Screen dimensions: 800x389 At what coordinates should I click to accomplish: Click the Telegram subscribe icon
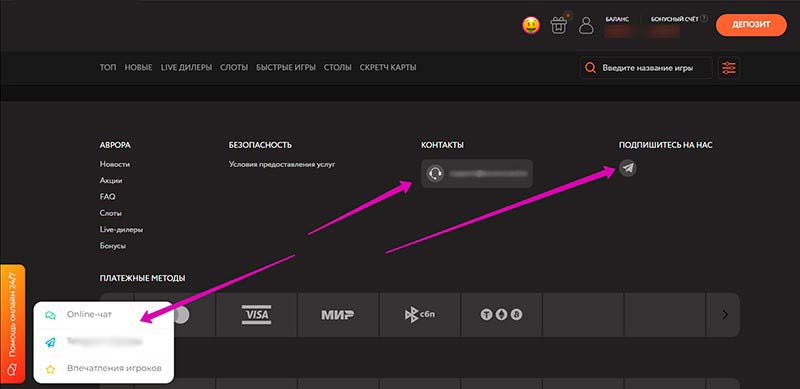coord(628,168)
